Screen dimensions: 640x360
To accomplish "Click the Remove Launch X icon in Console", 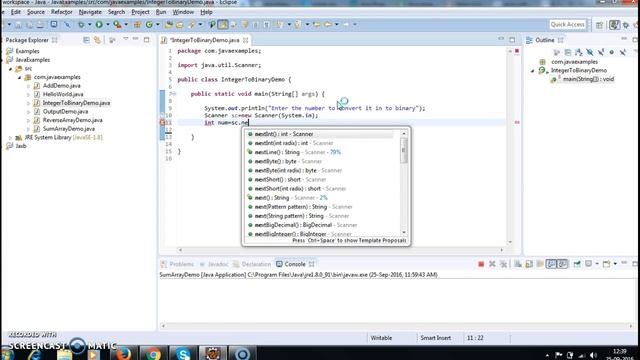I will click(492, 264).
